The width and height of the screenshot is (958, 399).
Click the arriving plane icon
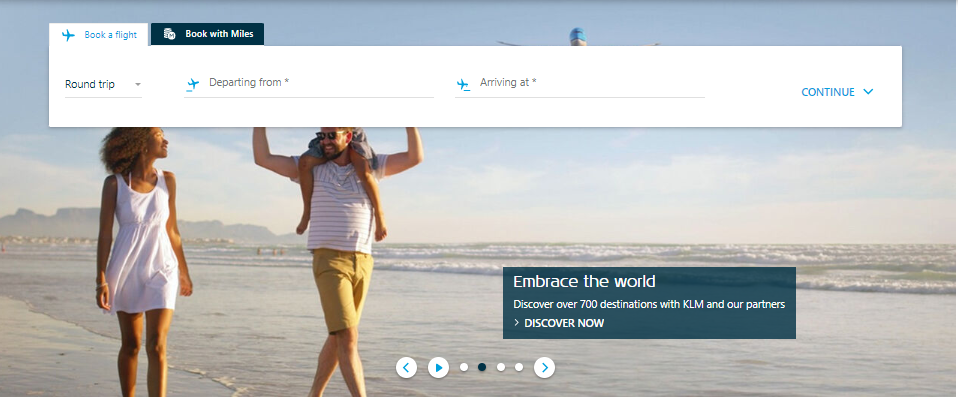463,84
